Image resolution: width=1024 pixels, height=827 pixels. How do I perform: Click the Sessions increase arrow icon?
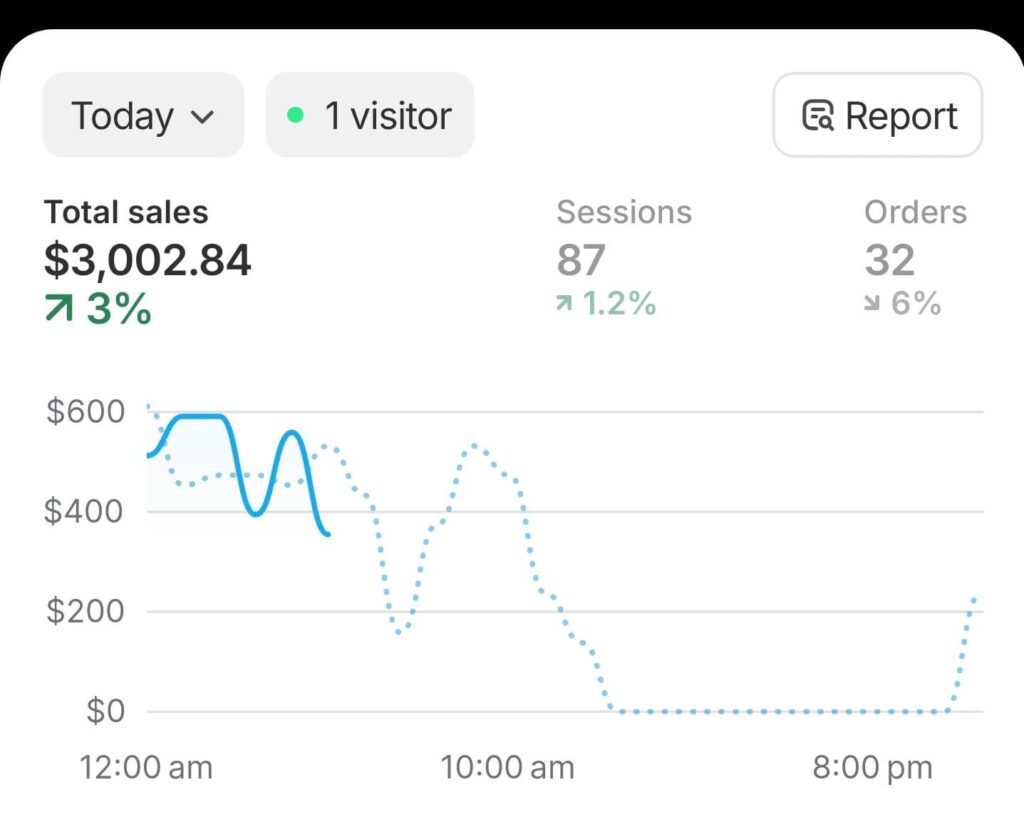coord(565,303)
